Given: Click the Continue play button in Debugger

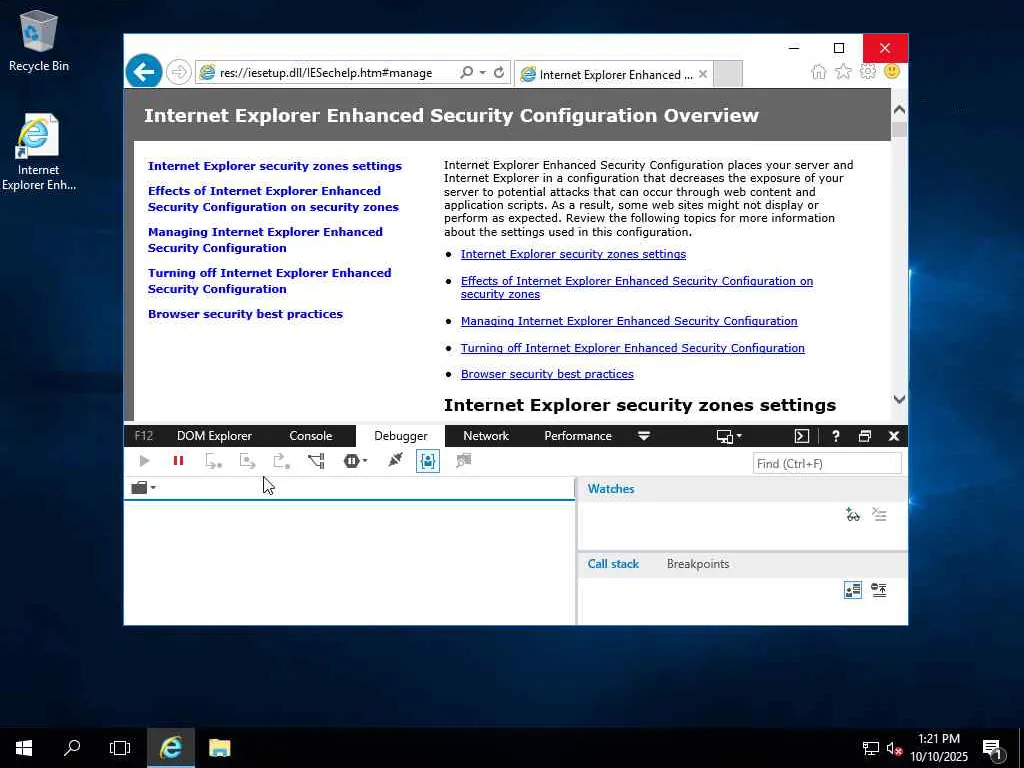Looking at the screenshot, I should pyautogui.click(x=144, y=461).
